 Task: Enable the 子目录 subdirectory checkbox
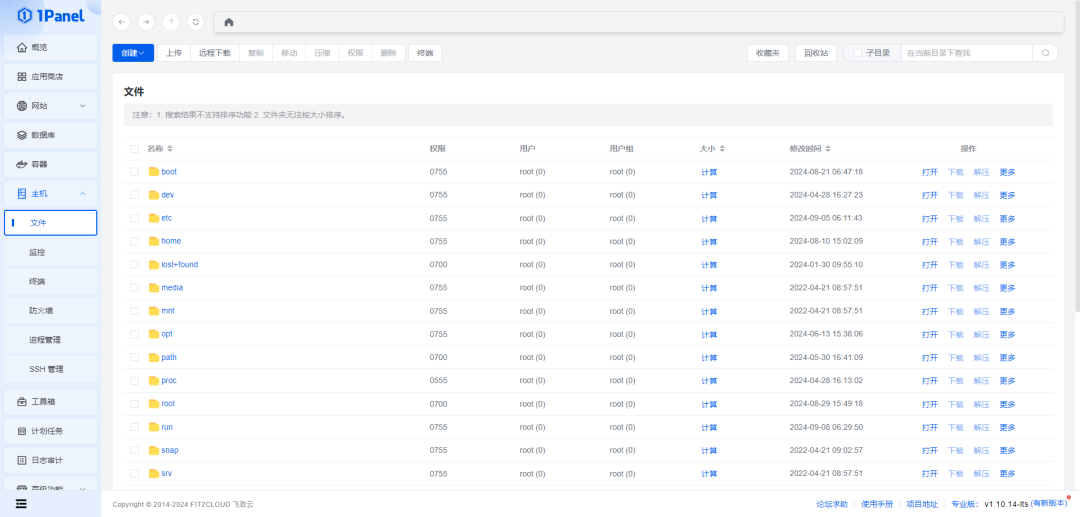pyautogui.click(x=857, y=53)
